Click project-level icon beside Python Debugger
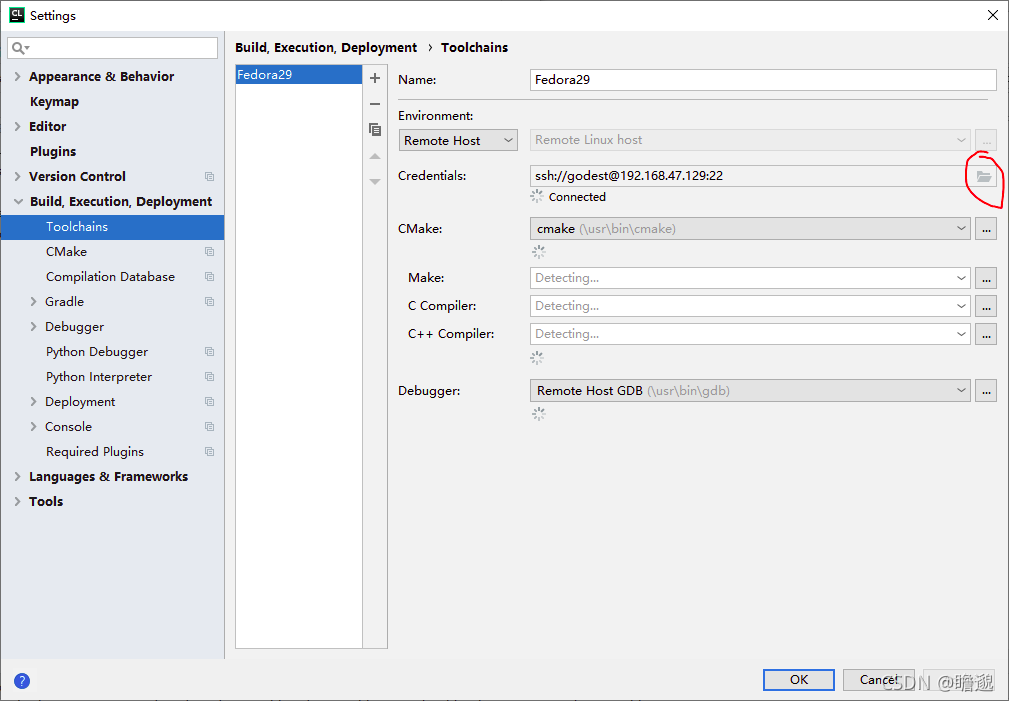The height and width of the screenshot is (701, 1009). point(209,351)
